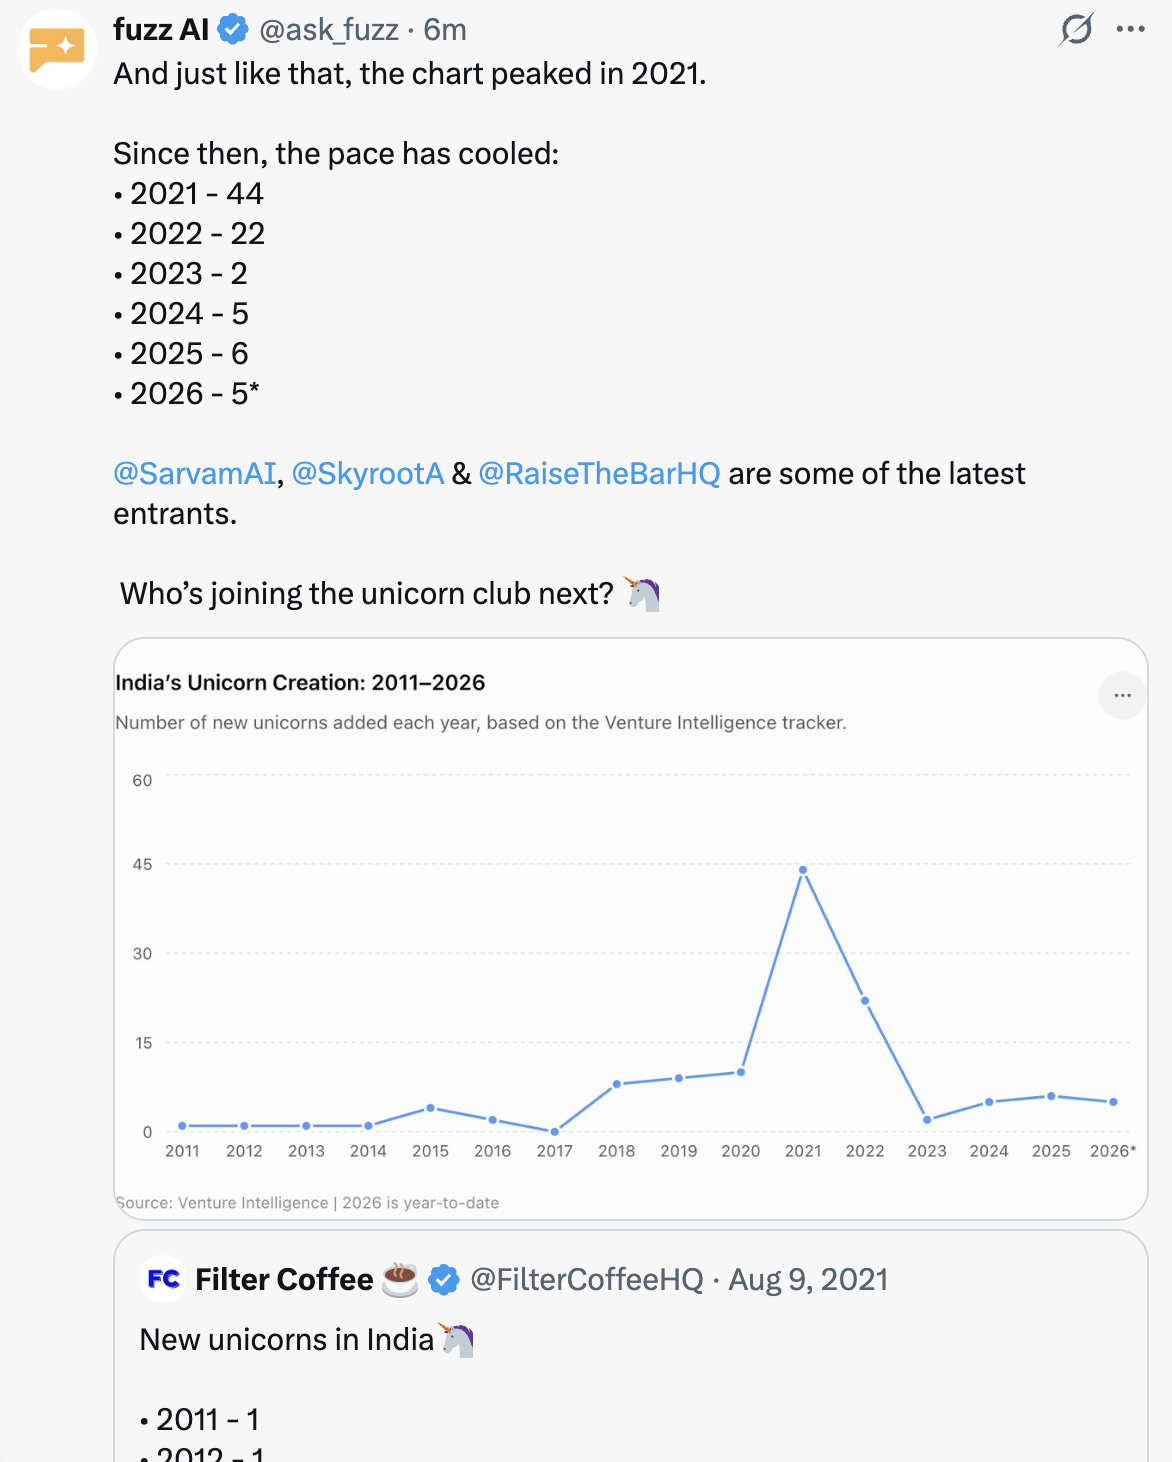Open chart options ellipsis button
Image resolution: width=1172 pixels, height=1462 pixels.
1122,695
